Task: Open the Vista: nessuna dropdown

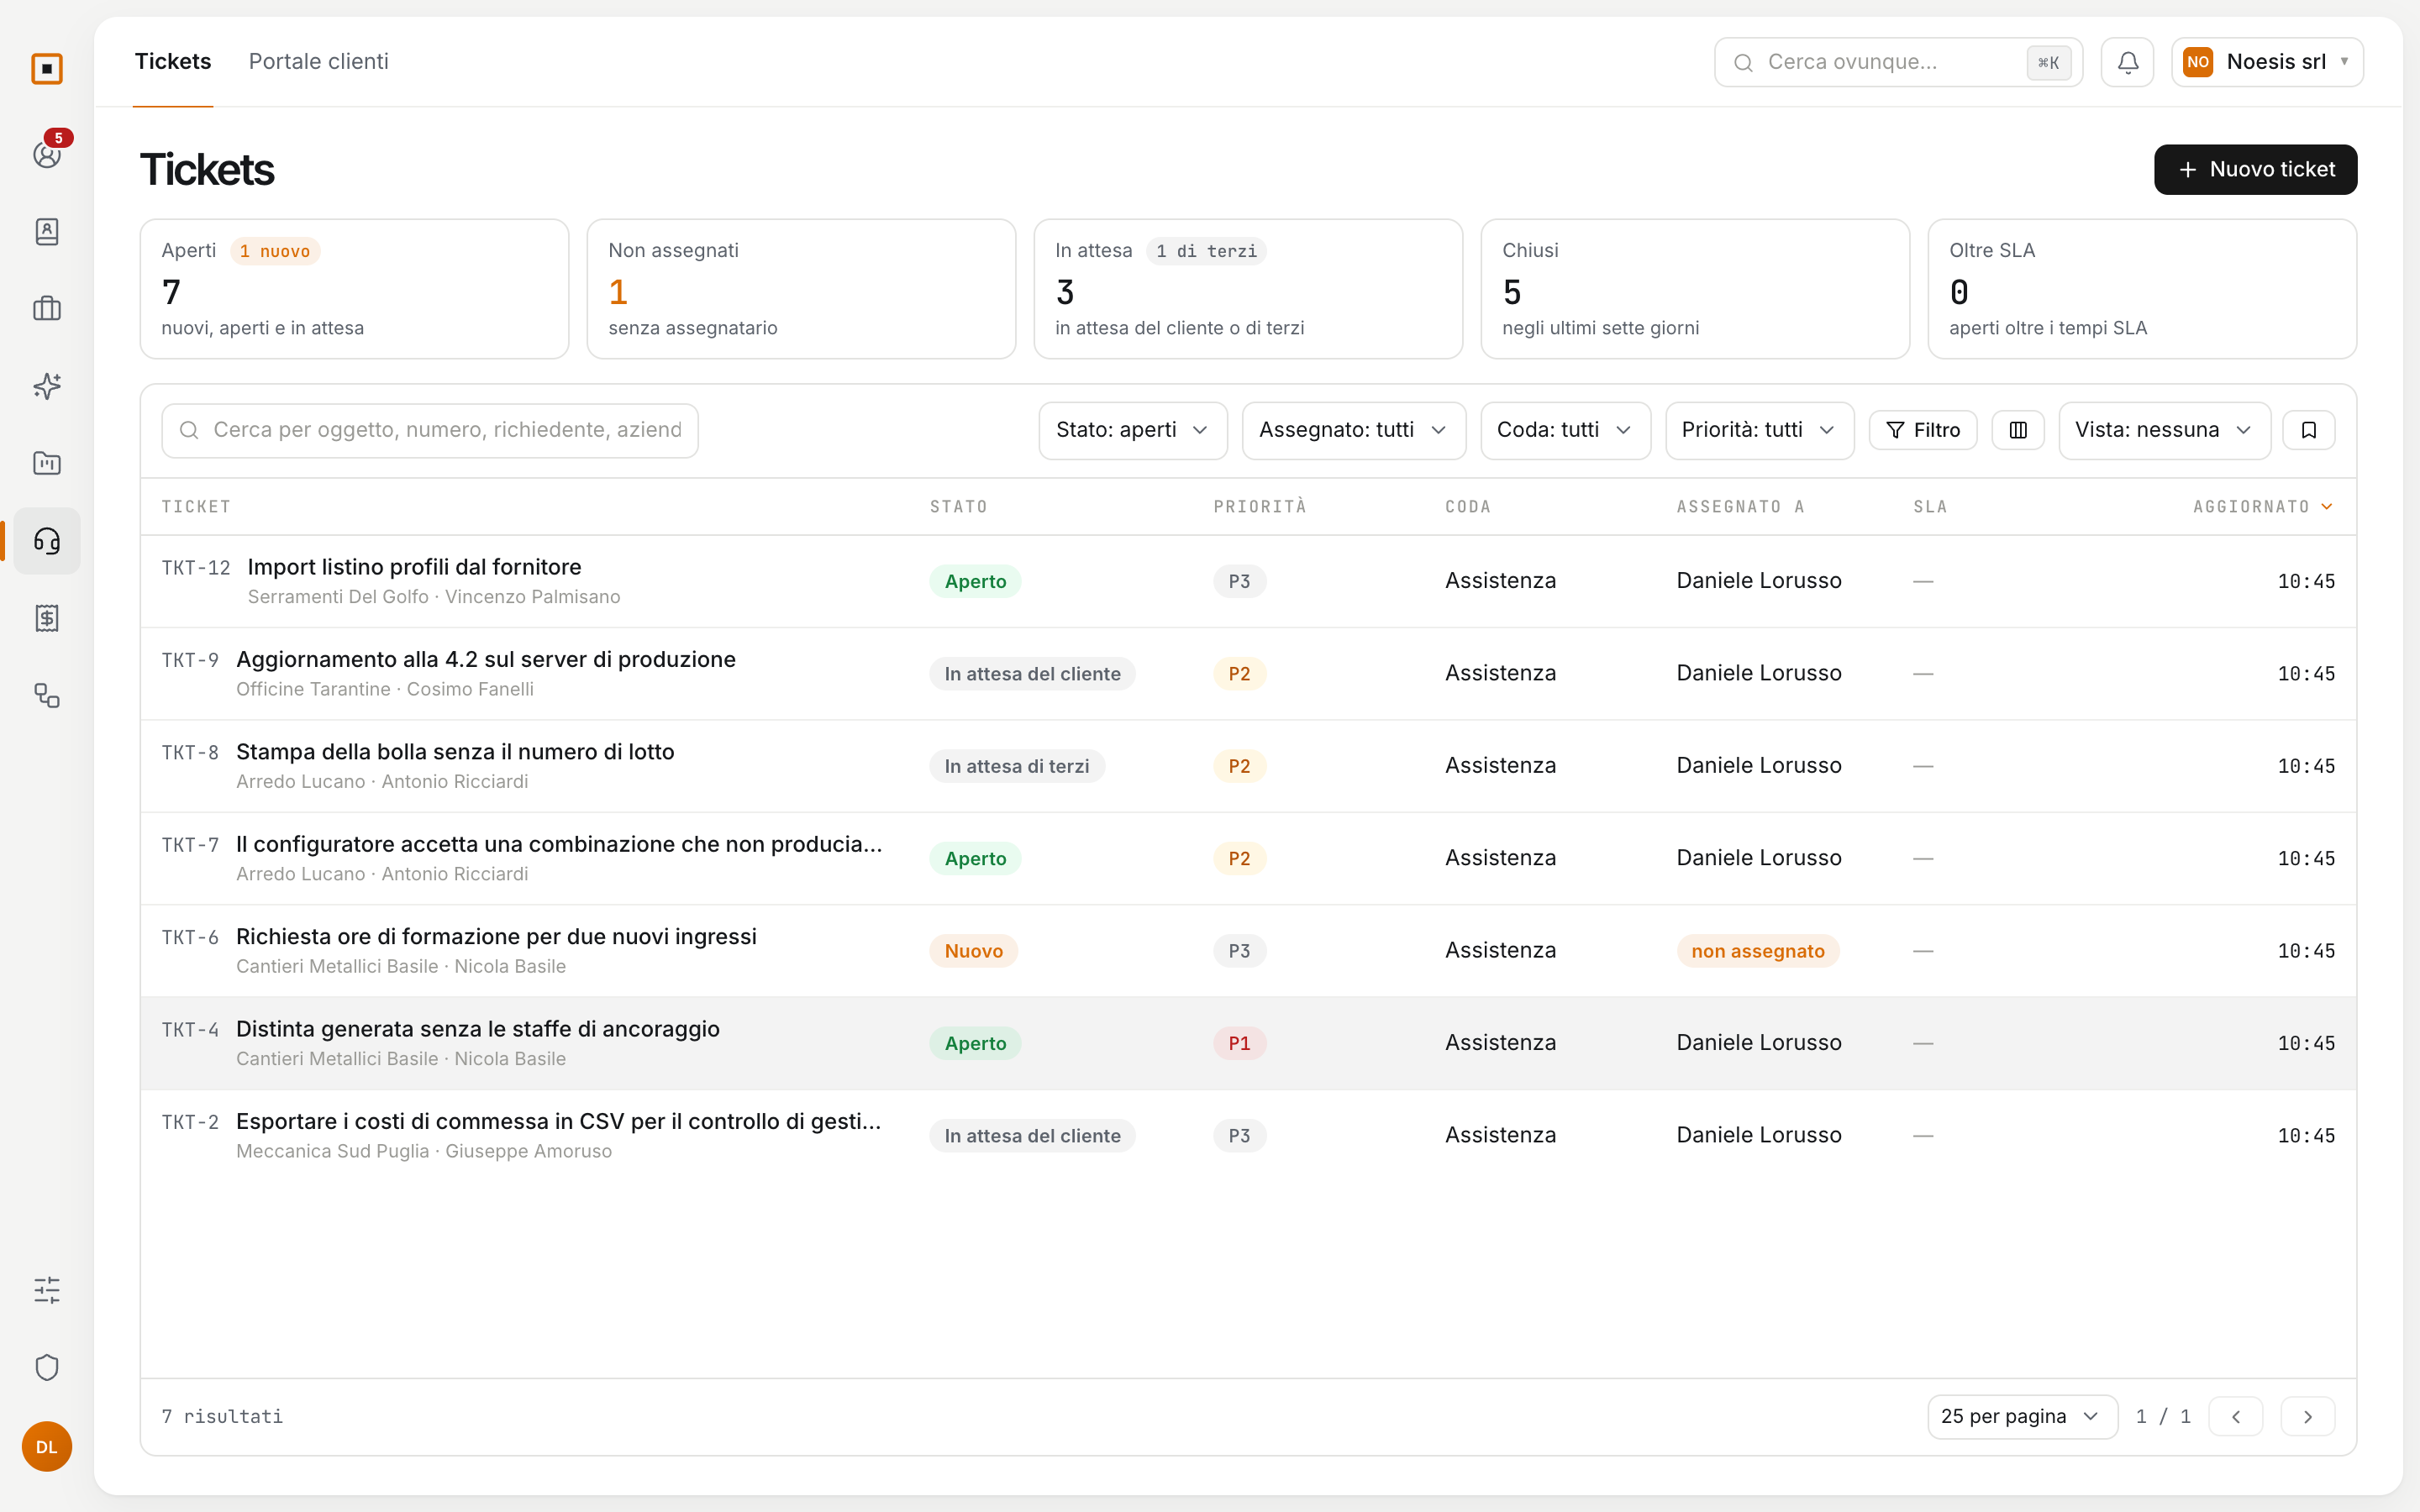Action: [x=2164, y=430]
